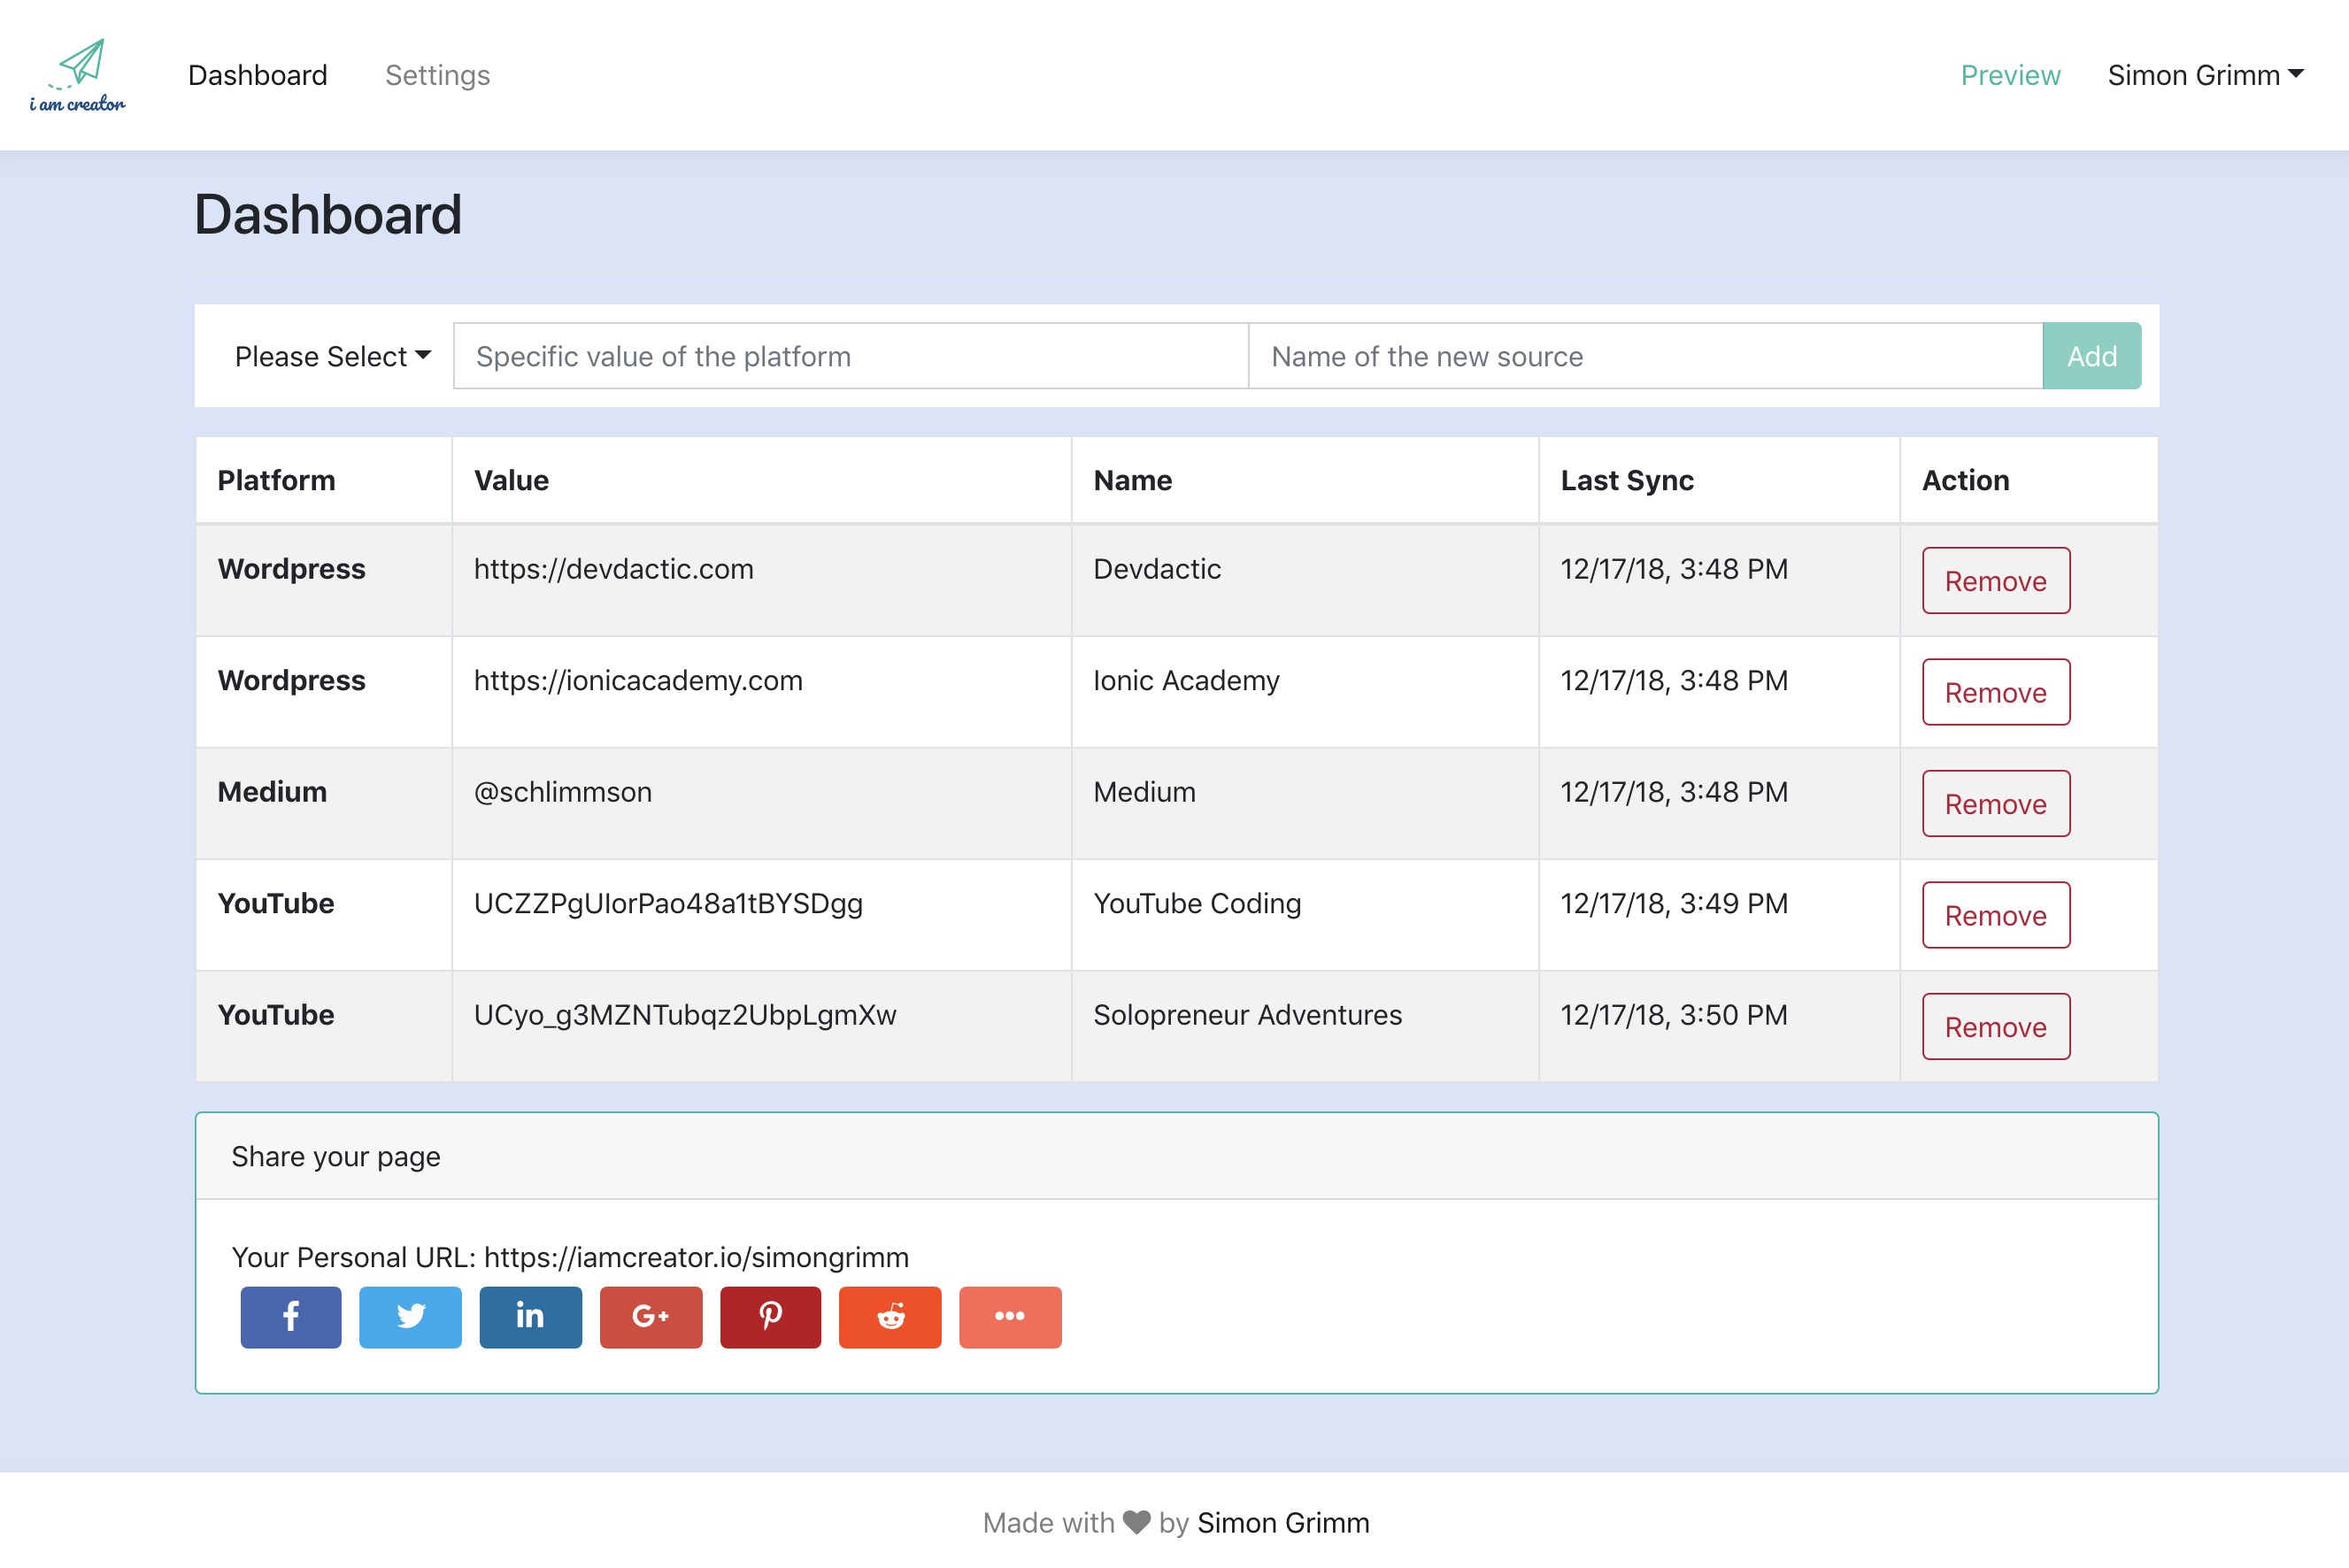Share page via LinkedIn icon

coord(530,1317)
